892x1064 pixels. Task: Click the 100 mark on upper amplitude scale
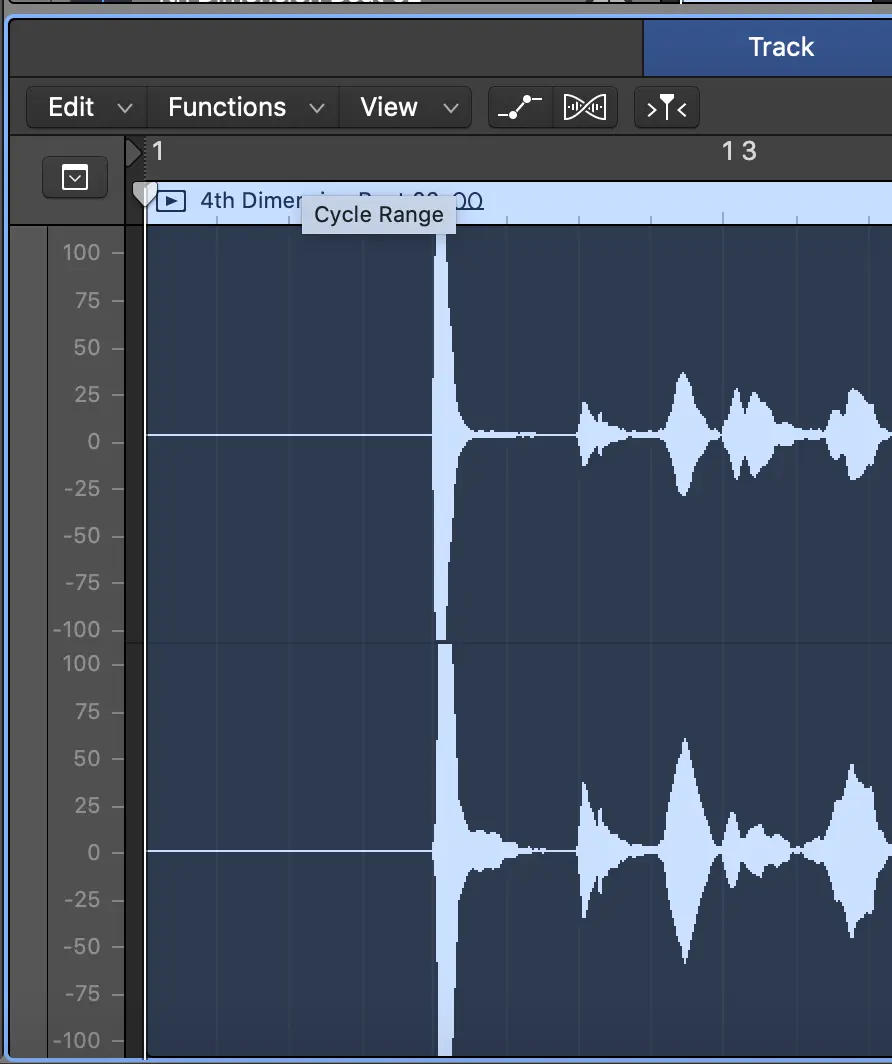tap(81, 252)
